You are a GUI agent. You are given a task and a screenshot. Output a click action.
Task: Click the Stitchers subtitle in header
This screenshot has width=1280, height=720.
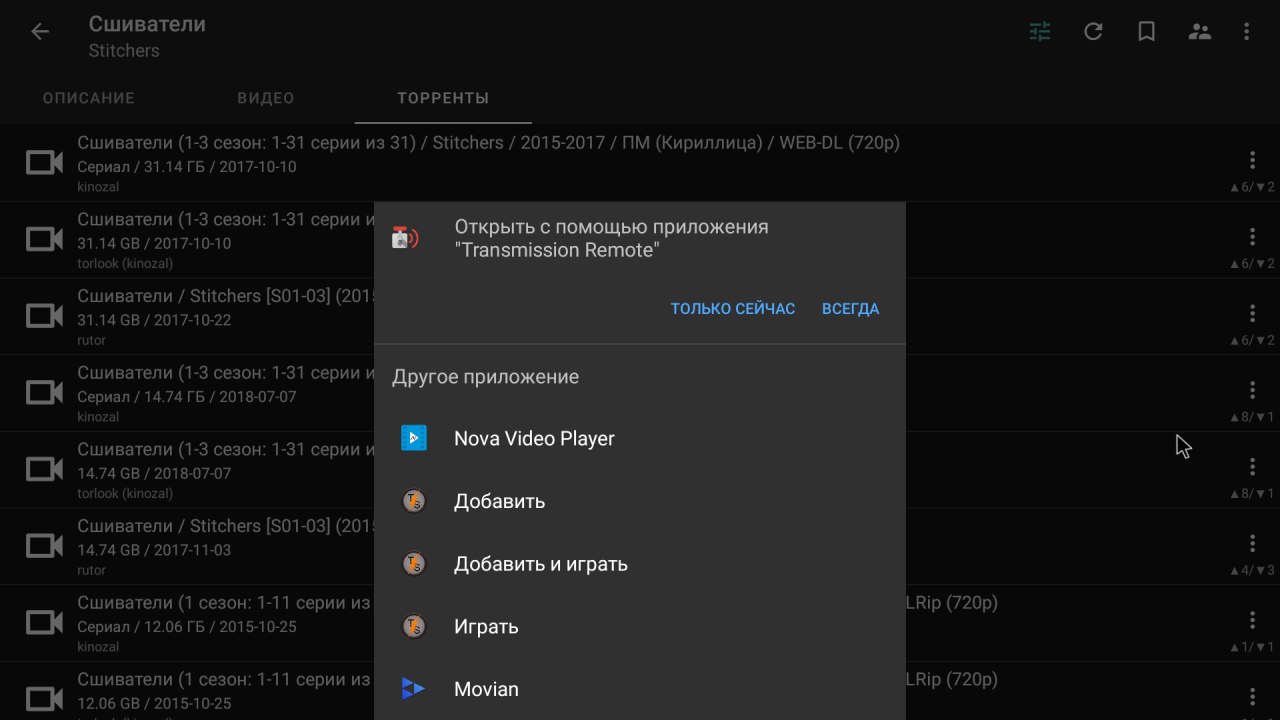[124, 50]
